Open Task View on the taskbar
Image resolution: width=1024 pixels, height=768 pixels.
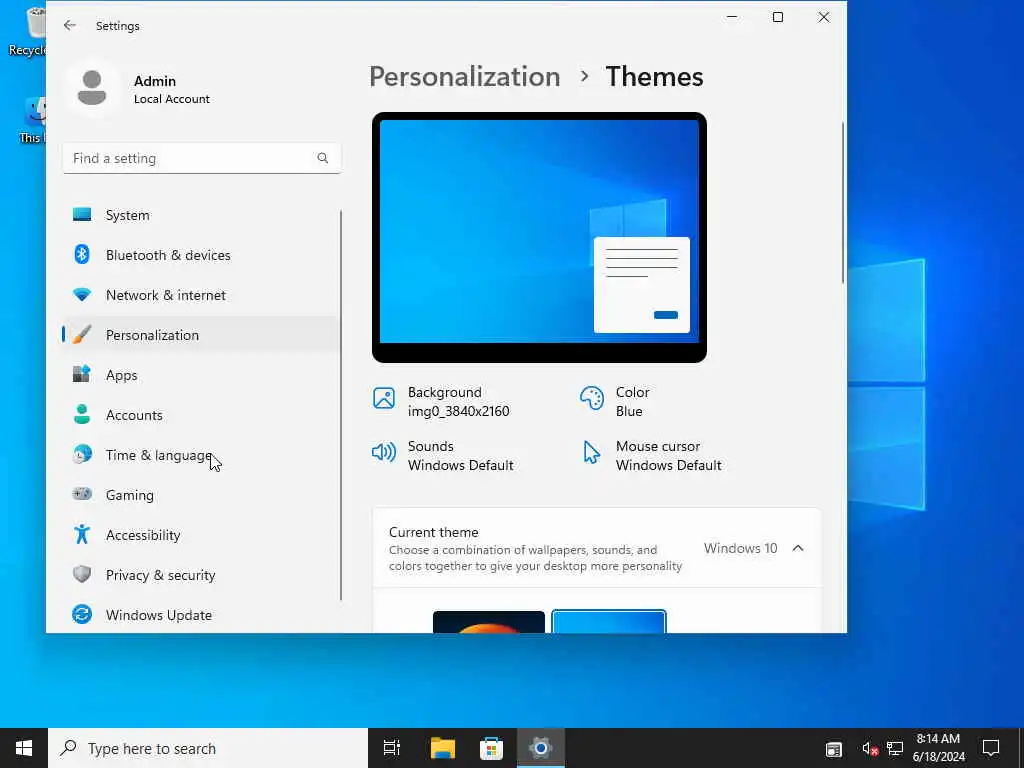tap(391, 748)
